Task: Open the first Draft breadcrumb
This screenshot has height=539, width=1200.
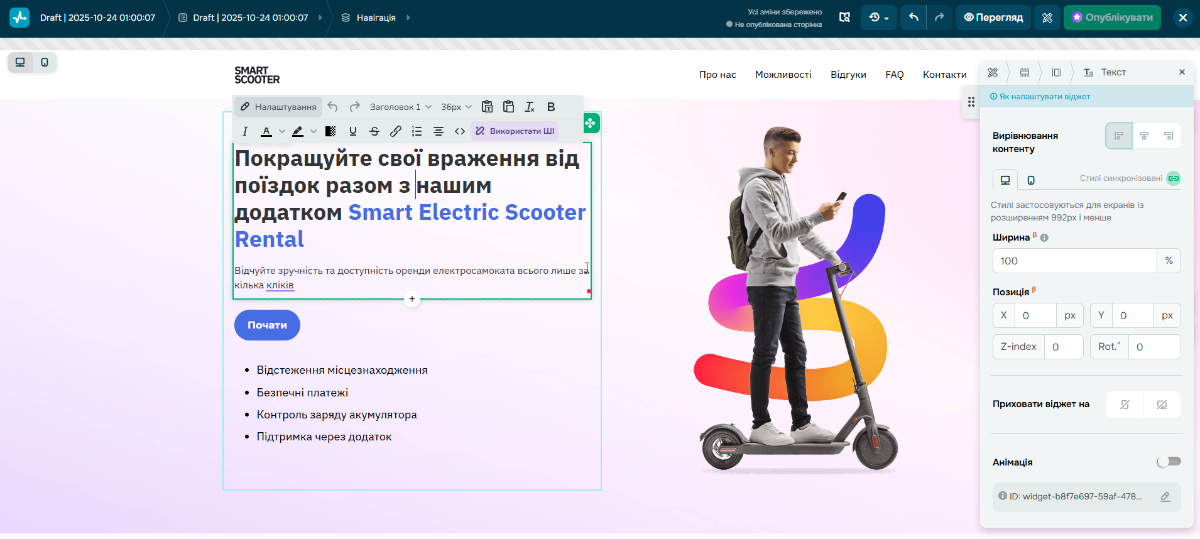Action: click(97, 17)
